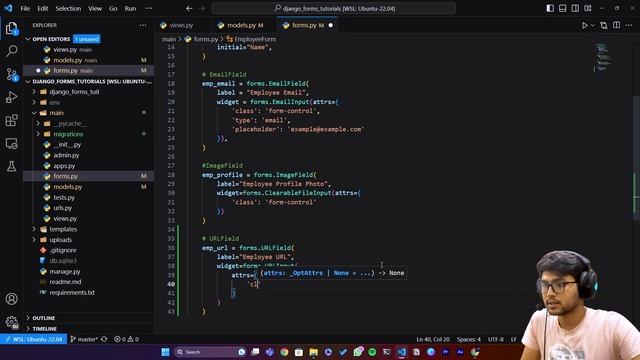Viewport: 640px width, 360px height.
Task: Open the Extensions view
Action: tap(11, 120)
